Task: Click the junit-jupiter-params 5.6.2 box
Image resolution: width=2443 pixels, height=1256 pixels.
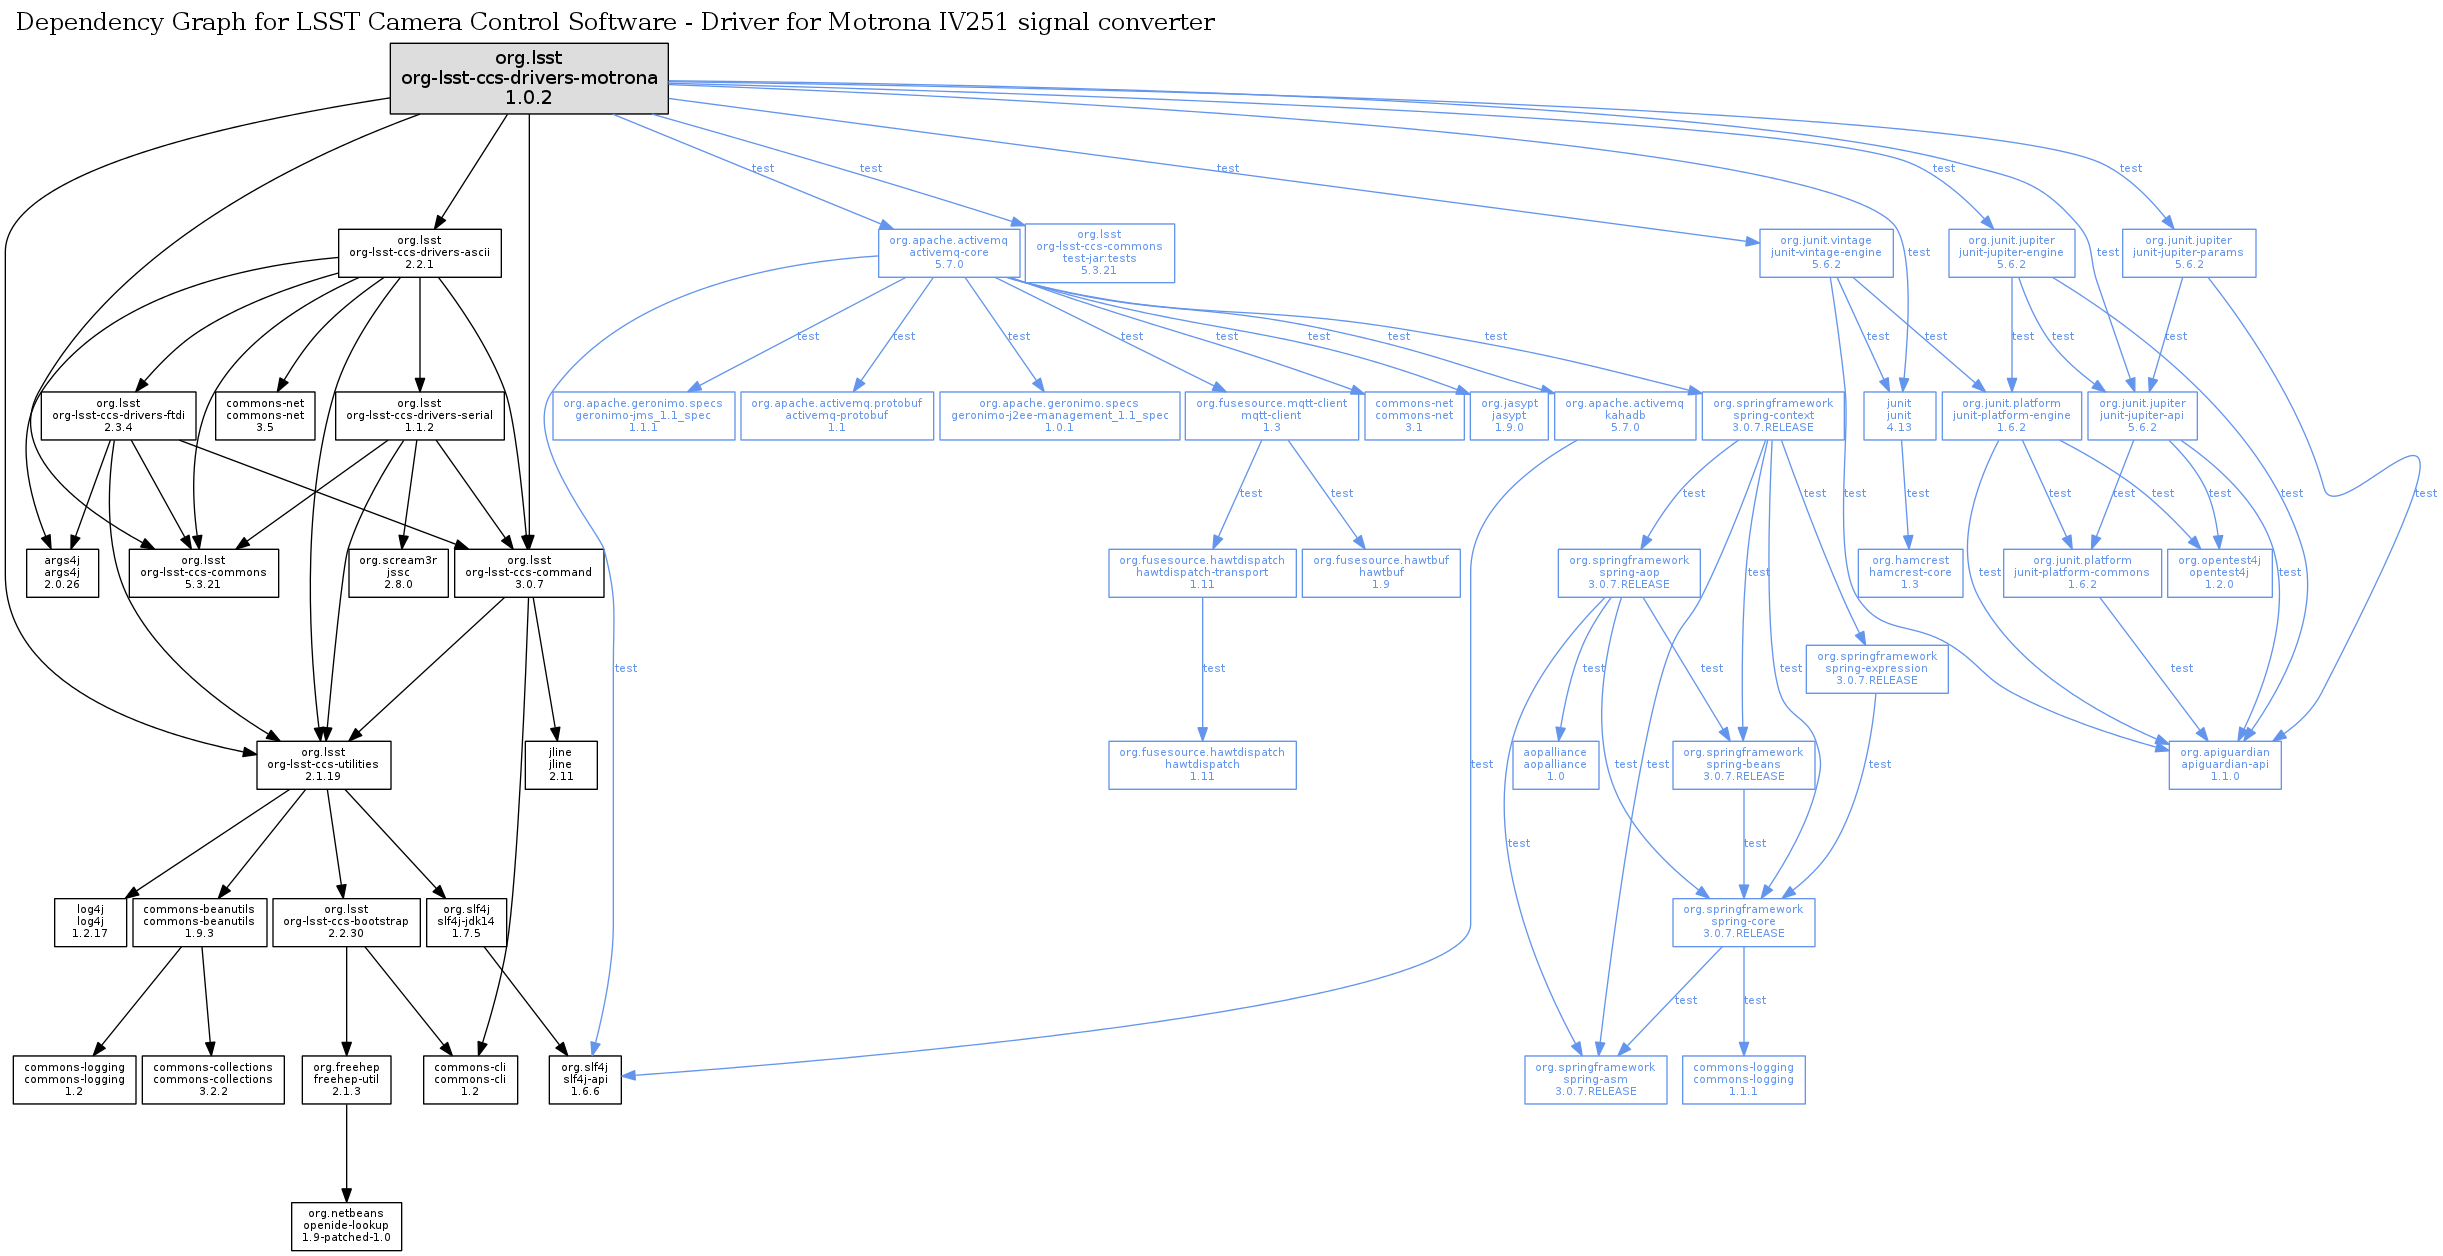Action: tap(2188, 253)
